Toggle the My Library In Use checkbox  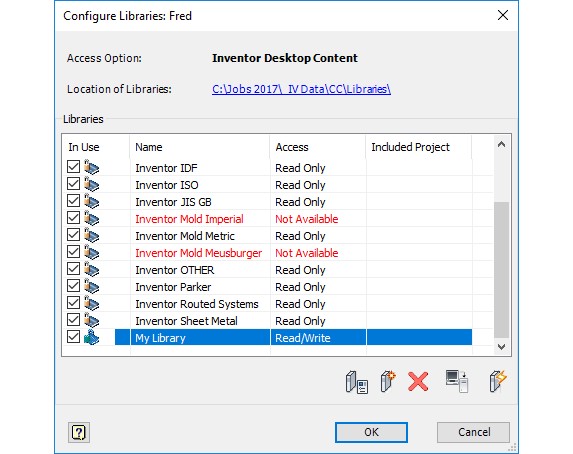click(73, 337)
